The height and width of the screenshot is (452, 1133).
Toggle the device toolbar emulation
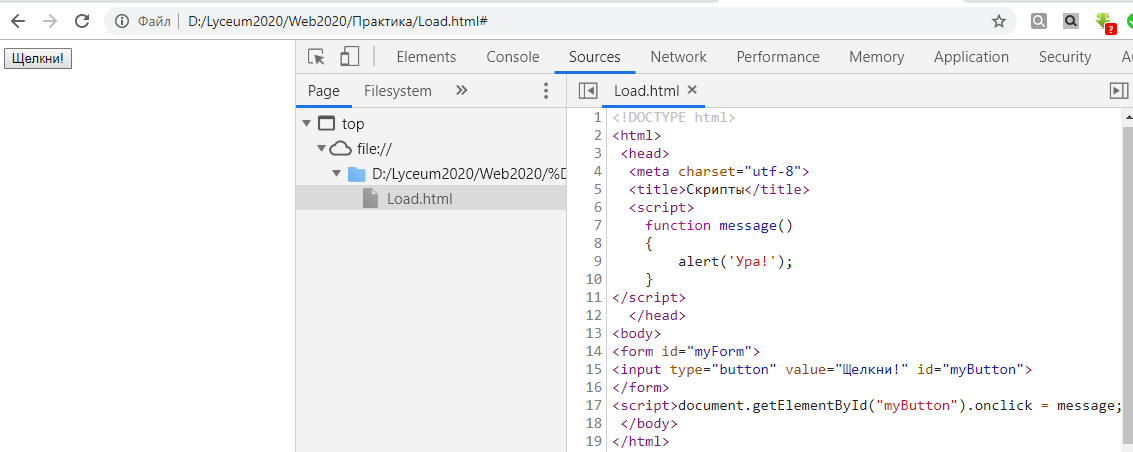(349, 57)
